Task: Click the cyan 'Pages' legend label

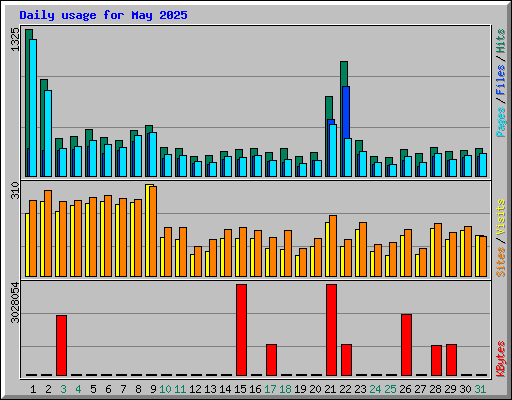Action: coord(501,122)
